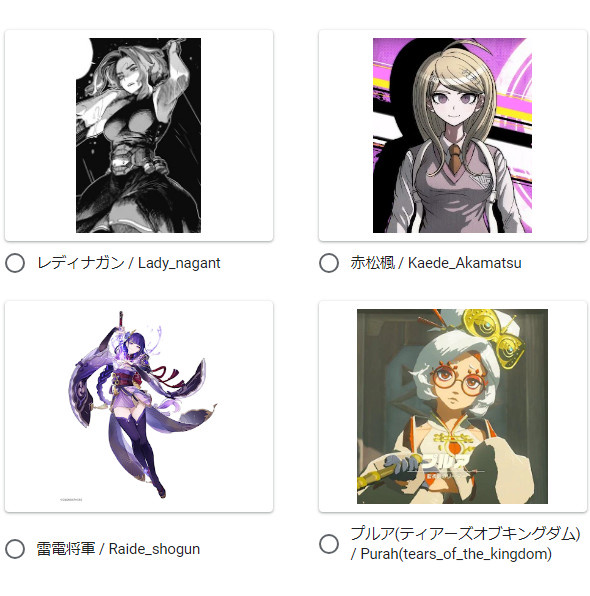Choose the Raide_shogun radio option
This screenshot has height=596, width=590.
tap(15, 549)
